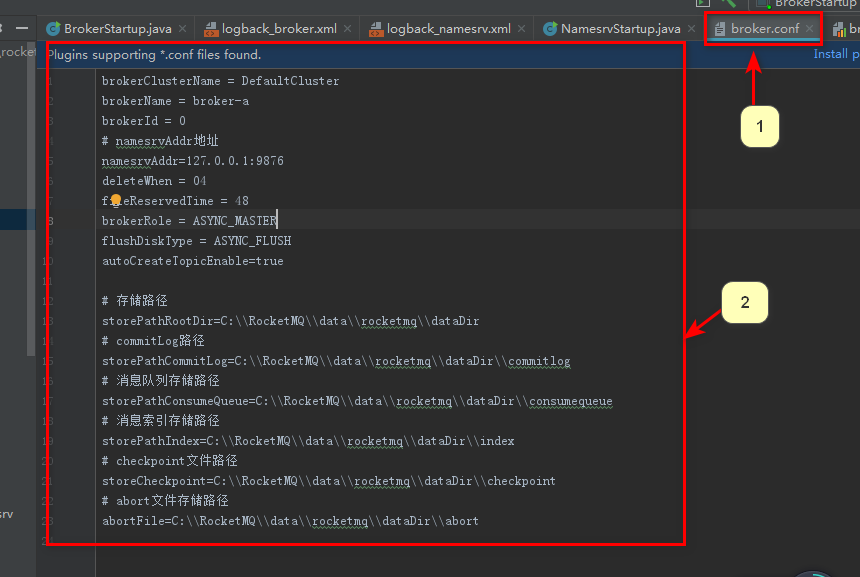Click the project panel vertical scrollbar

[x=31, y=200]
